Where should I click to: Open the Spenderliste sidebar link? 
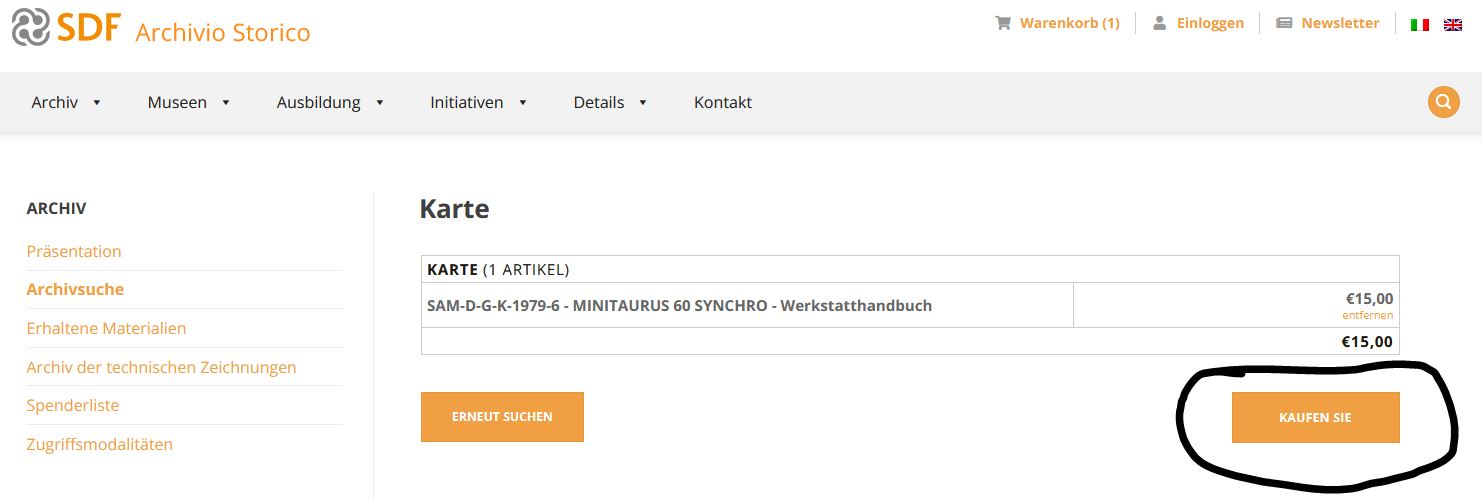pos(73,405)
